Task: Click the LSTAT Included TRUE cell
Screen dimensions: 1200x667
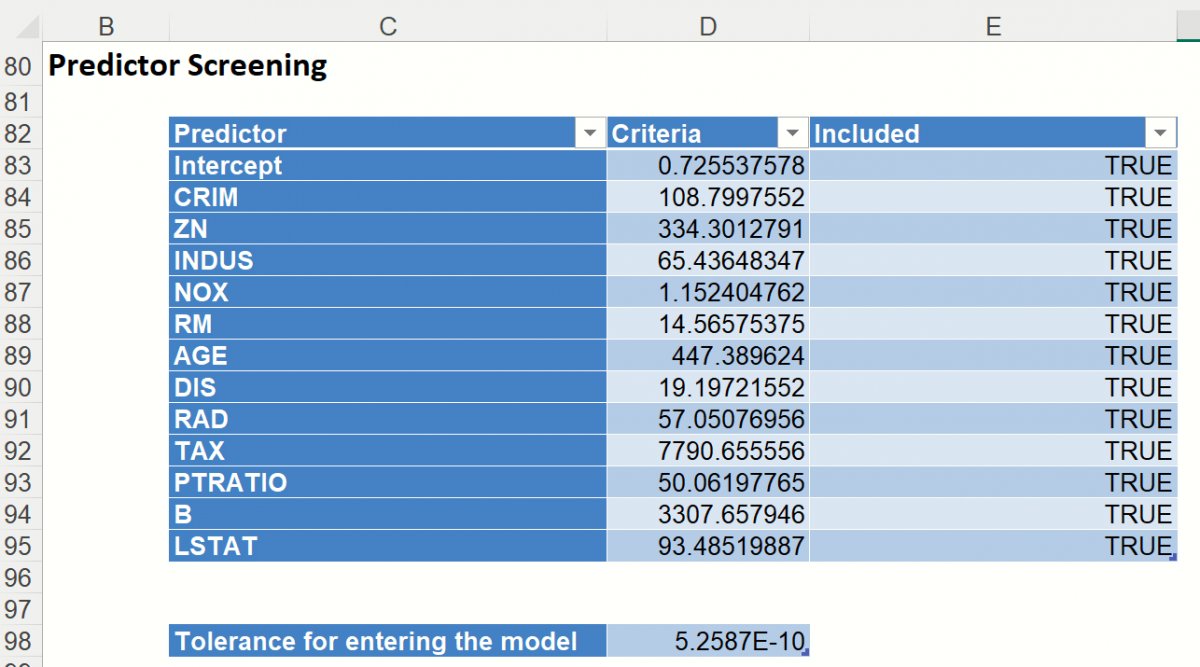Action: tap(993, 546)
